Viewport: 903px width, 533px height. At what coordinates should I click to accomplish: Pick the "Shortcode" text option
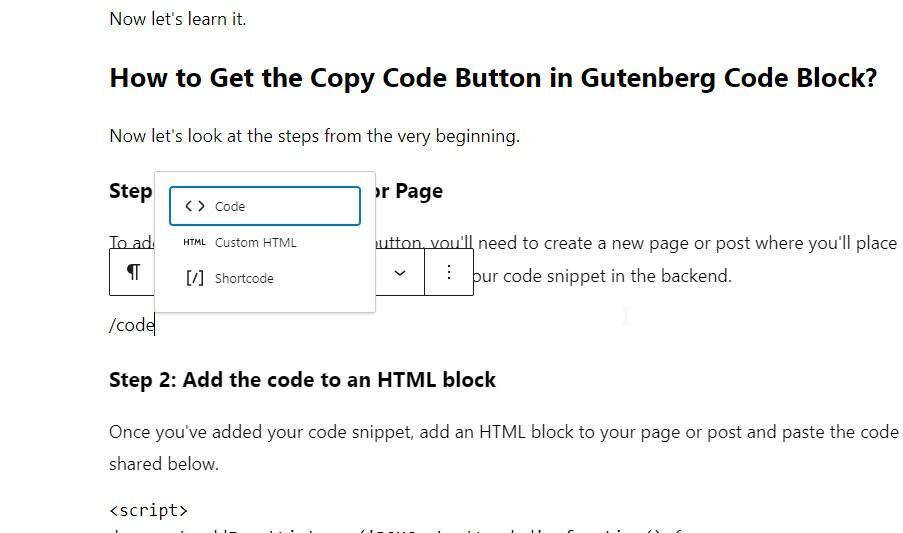[244, 279]
